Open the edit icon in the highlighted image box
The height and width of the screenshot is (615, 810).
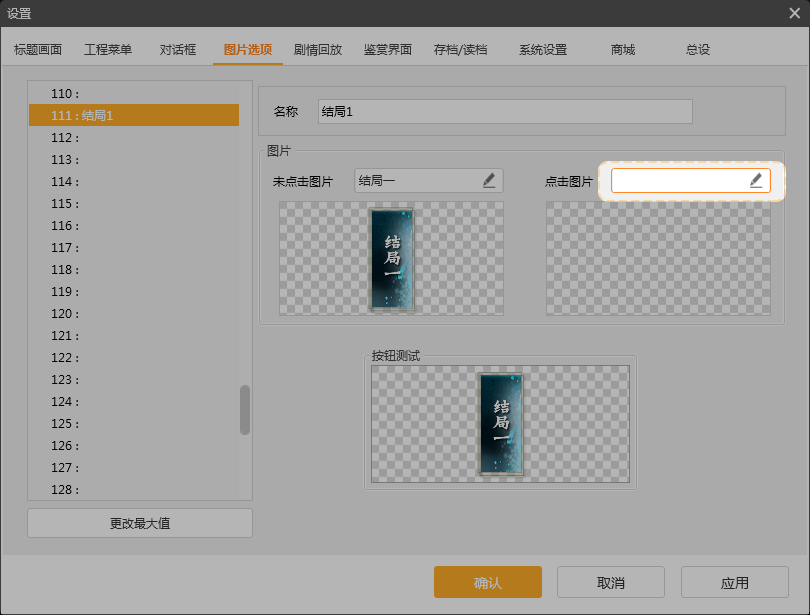click(757, 180)
